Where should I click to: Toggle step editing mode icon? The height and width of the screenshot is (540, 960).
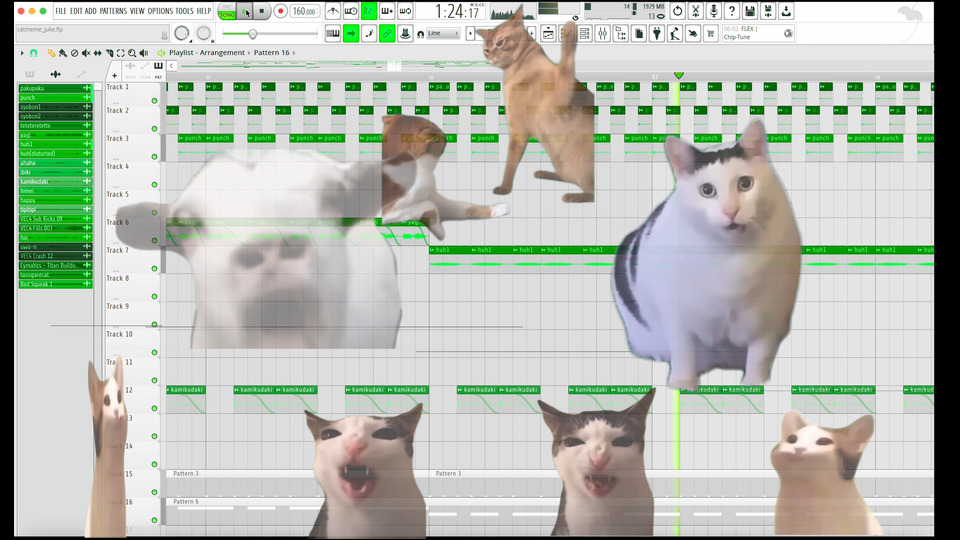click(369, 34)
